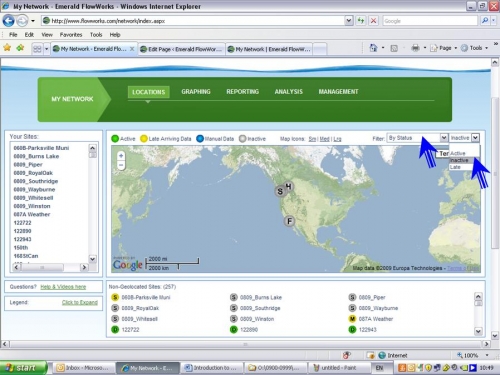500x375 pixels.
Task: Open the Inactive status dropdown
Action: coord(475,138)
